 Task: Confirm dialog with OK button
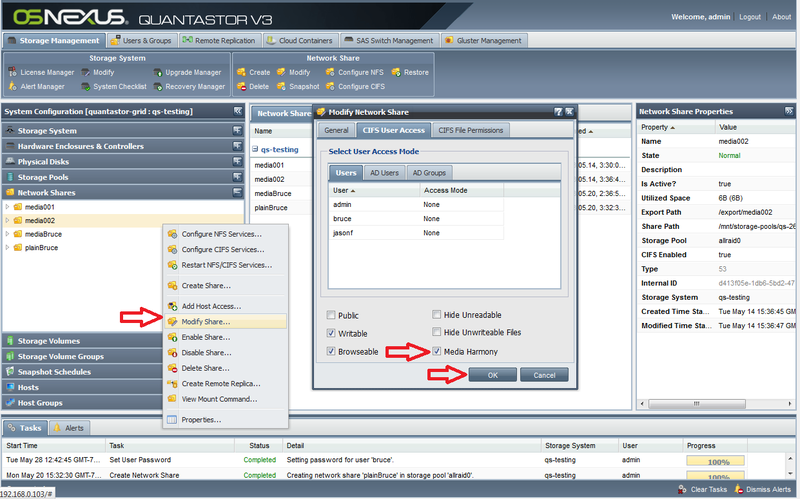492,376
